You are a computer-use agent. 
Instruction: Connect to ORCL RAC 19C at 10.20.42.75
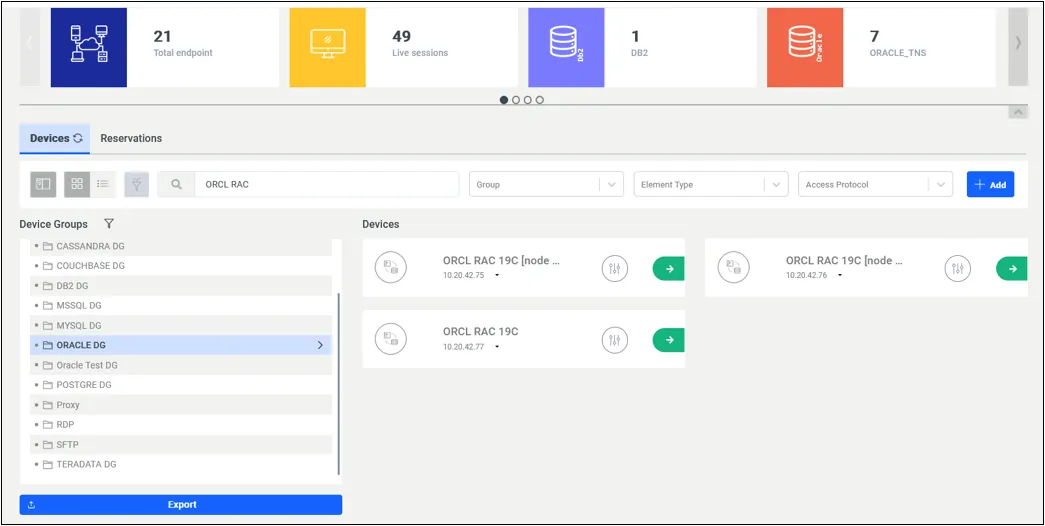668,269
